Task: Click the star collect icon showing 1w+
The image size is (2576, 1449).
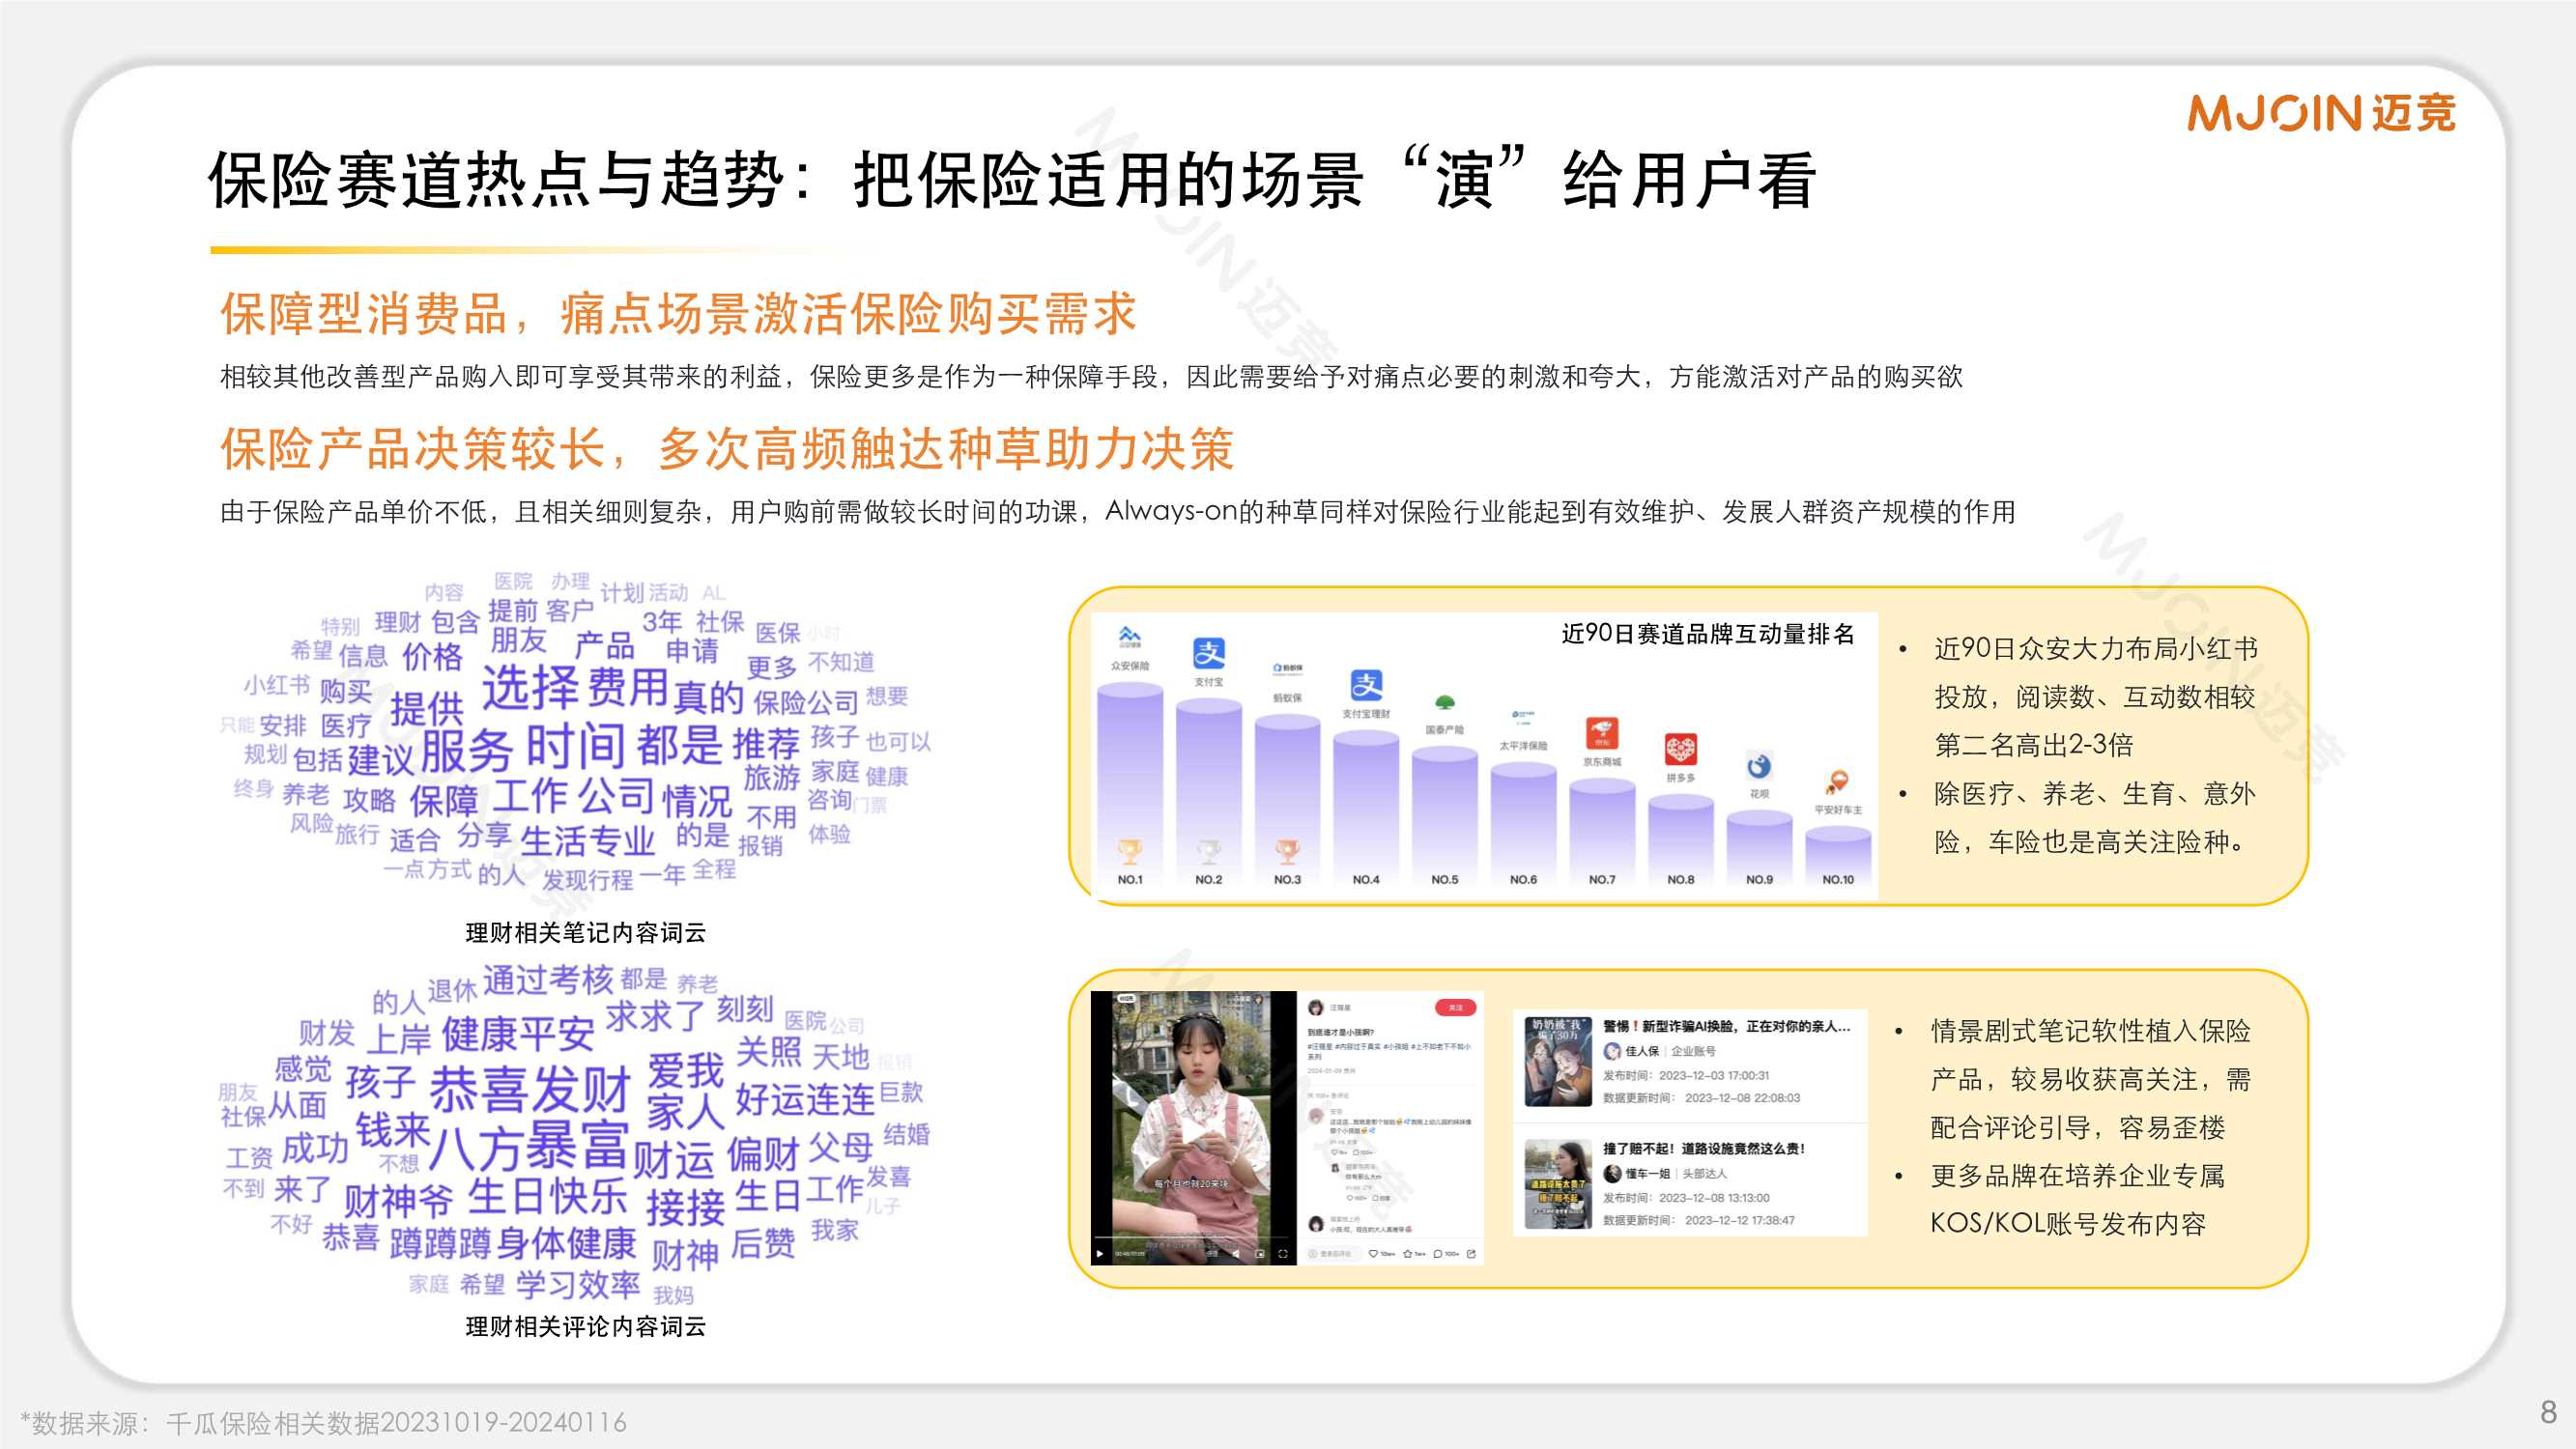Action: (x=1408, y=1254)
